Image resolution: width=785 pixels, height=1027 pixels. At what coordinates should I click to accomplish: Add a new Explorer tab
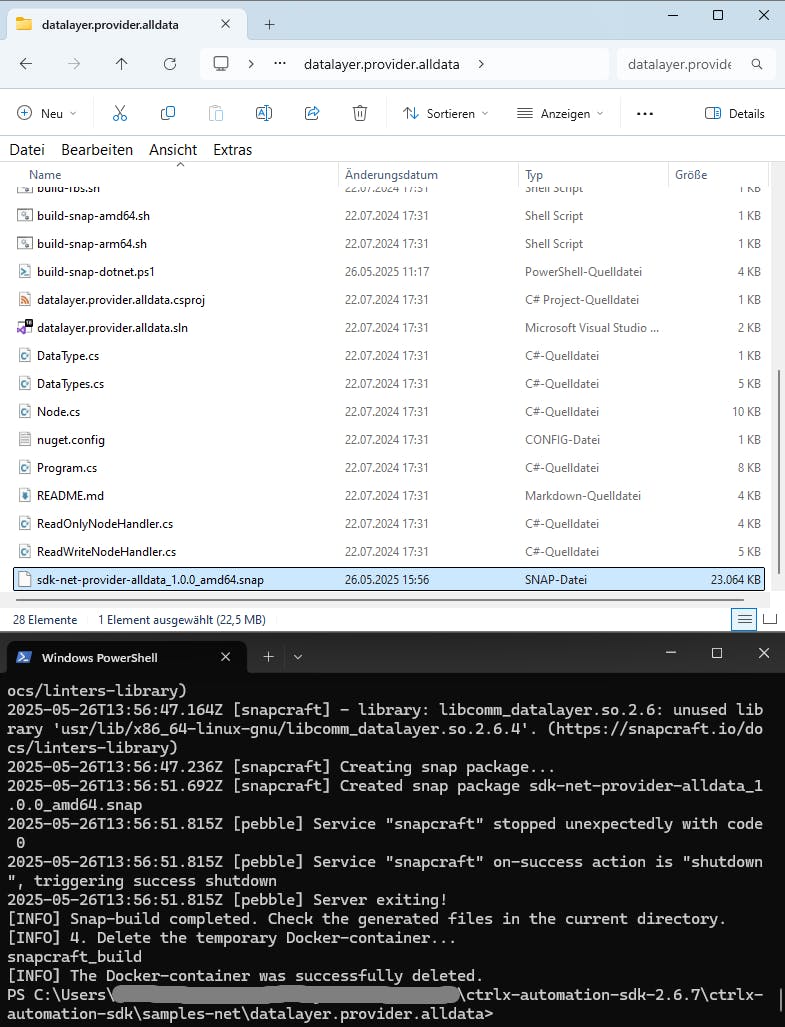[269, 24]
